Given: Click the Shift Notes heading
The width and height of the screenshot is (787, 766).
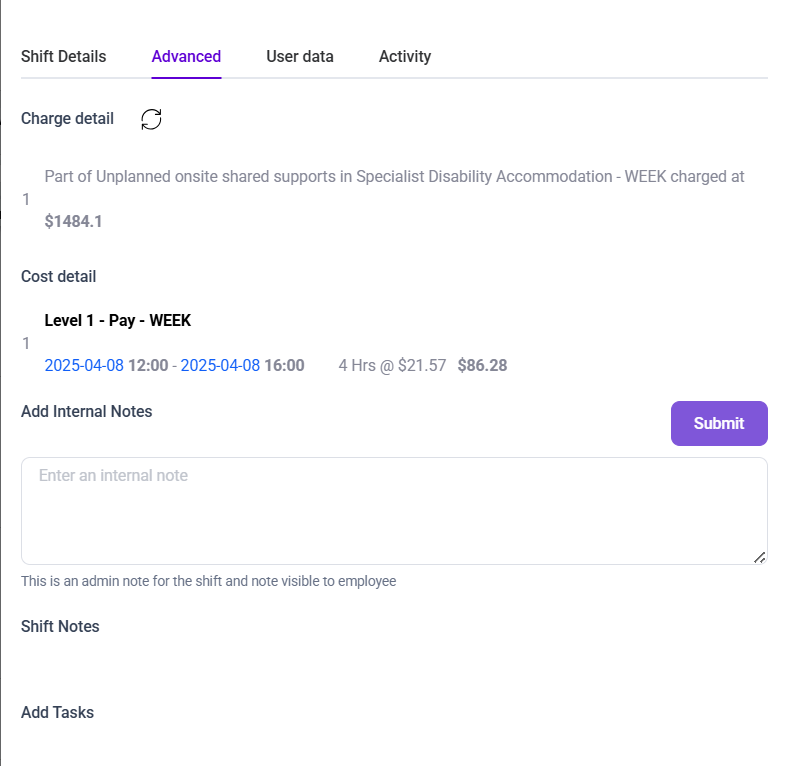Looking at the screenshot, I should [x=60, y=626].
